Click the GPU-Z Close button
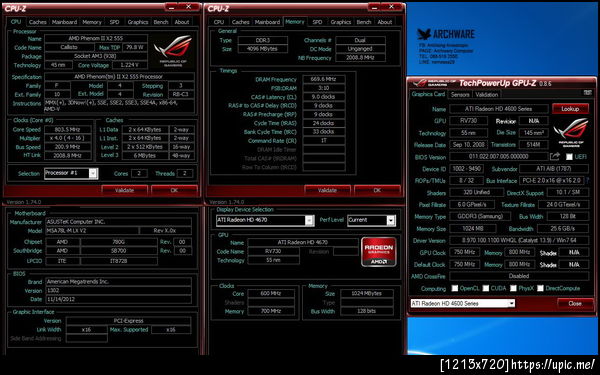This screenshot has height=375, width=600. pyautogui.click(x=575, y=303)
